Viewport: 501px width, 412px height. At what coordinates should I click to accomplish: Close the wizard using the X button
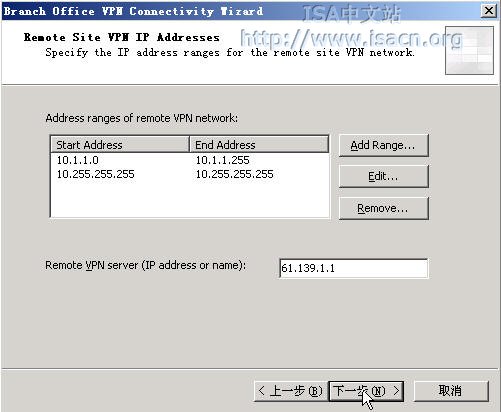[x=489, y=11]
